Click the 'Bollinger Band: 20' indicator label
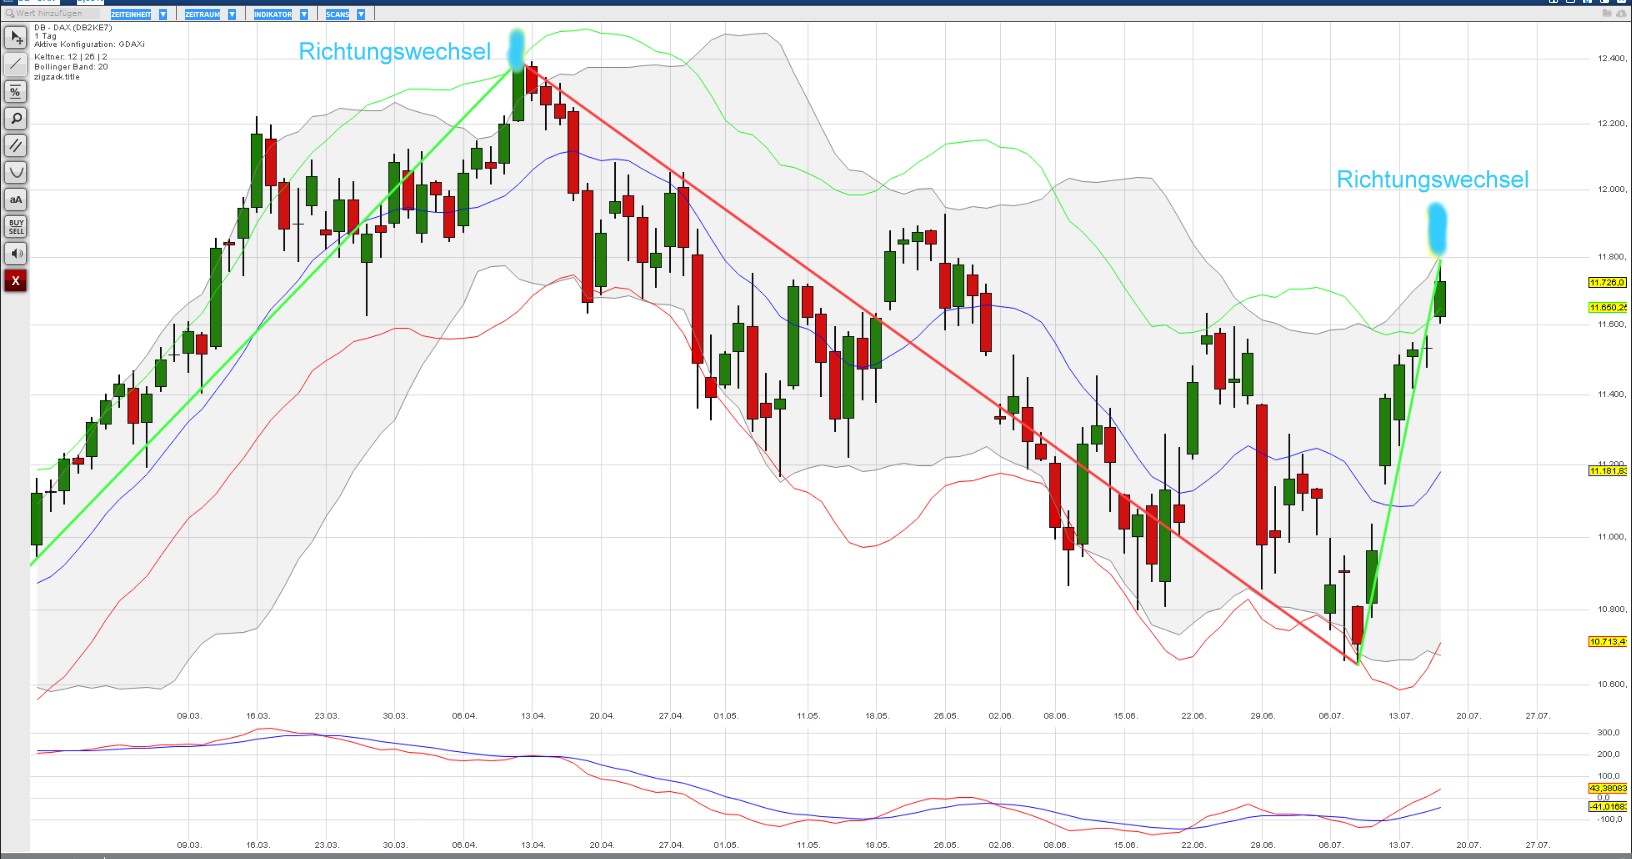The width and height of the screenshot is (1632, 859). click(x=71, y=67)
